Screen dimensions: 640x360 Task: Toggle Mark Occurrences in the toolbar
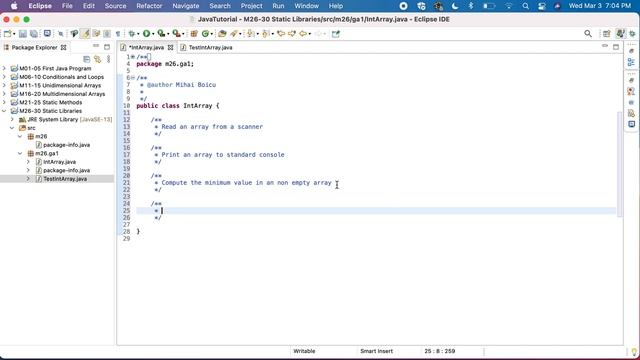(85, 34)
